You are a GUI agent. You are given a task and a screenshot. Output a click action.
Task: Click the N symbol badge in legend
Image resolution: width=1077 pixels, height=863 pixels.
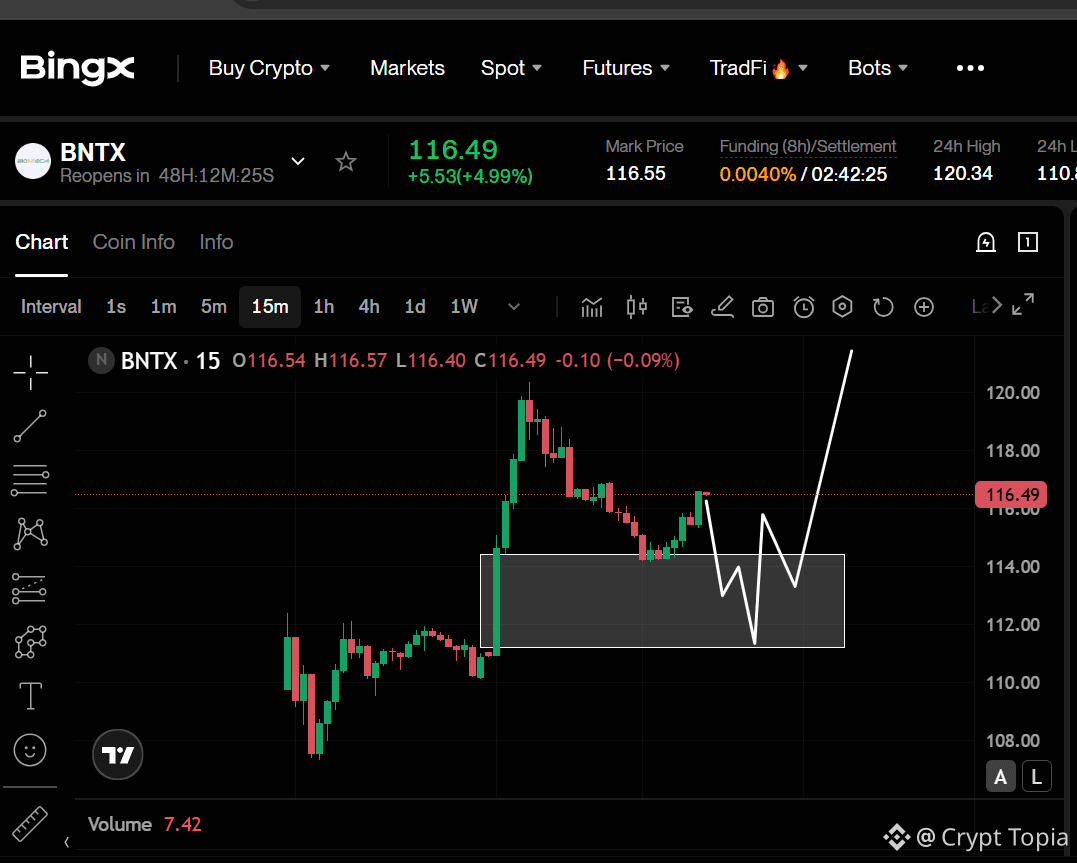(101, 360)
